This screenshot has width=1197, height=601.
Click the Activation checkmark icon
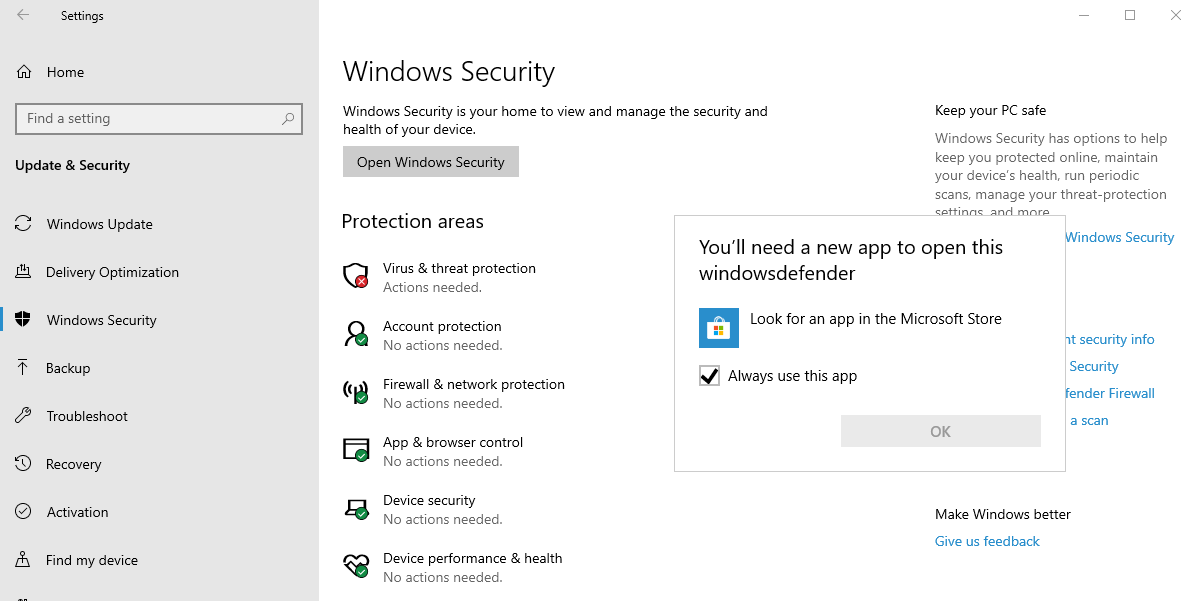click(x=23, y=512)
